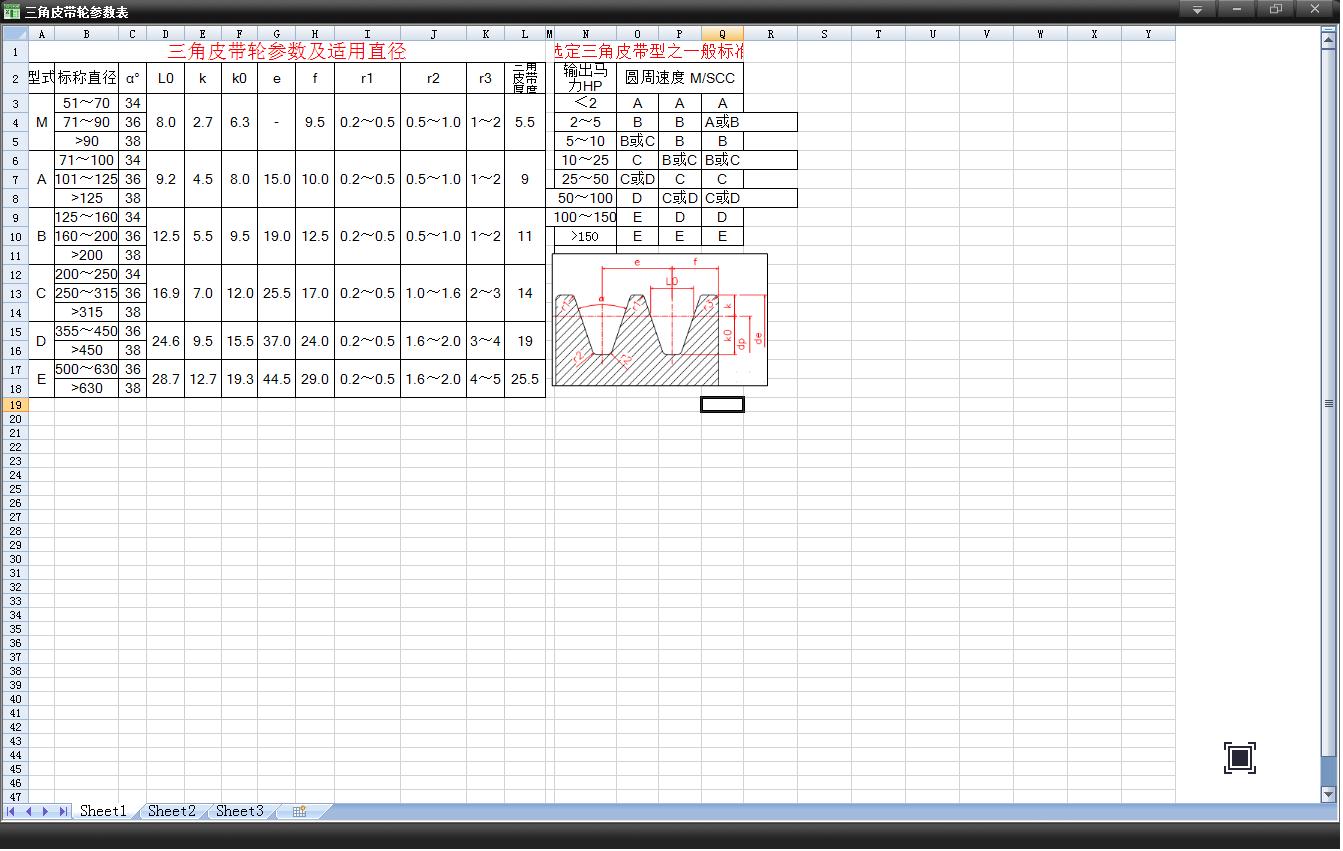Viewport: 1343px width, 851px height.
Task: Go to the next sheet tab
Action: pos(45,812)
